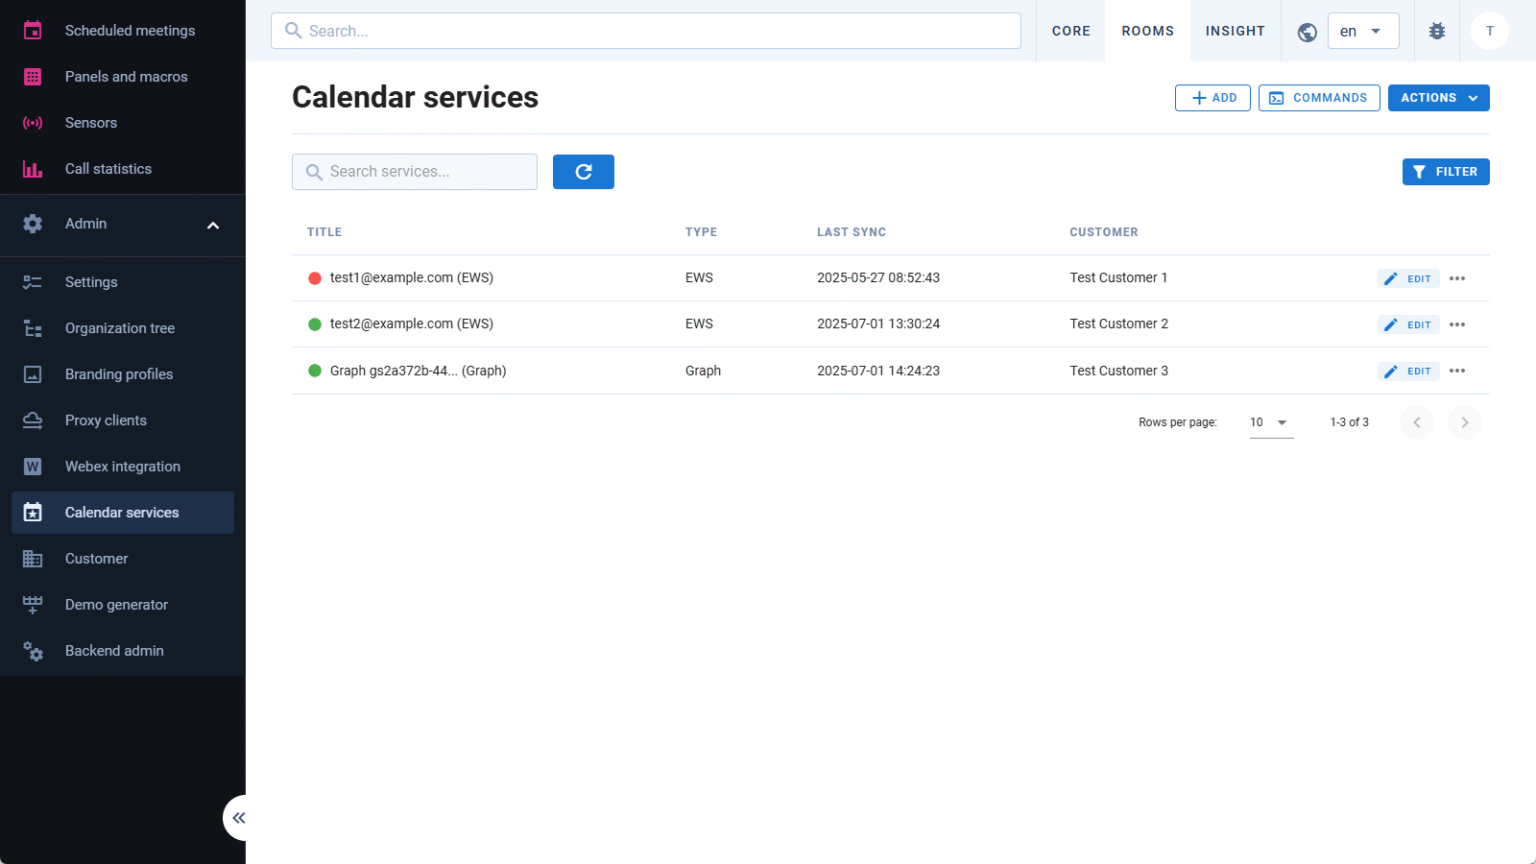1536x864 pixels.
Task: Open the en language dropdown
Action: point(1363,31)
